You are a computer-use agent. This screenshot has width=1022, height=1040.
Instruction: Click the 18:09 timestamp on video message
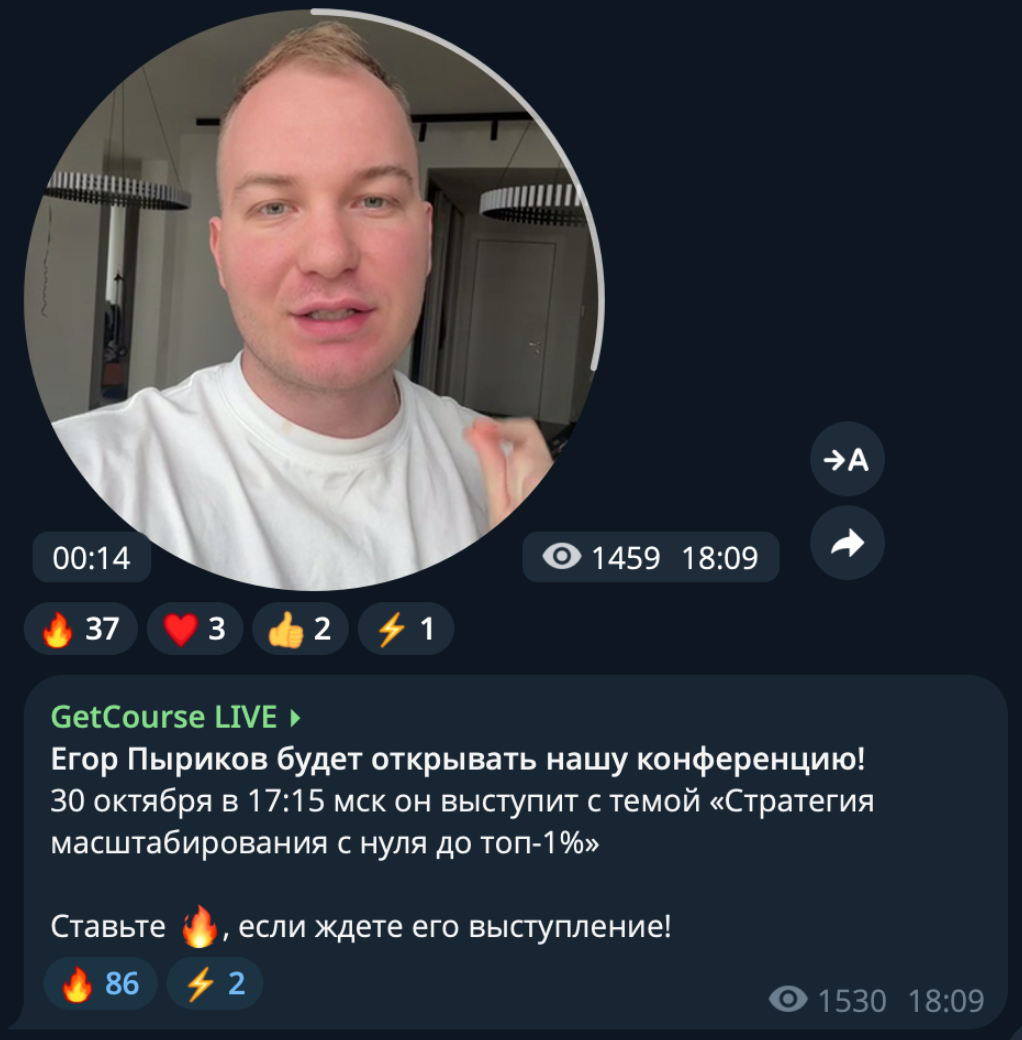pyautogui.click(x=720, y=558)
